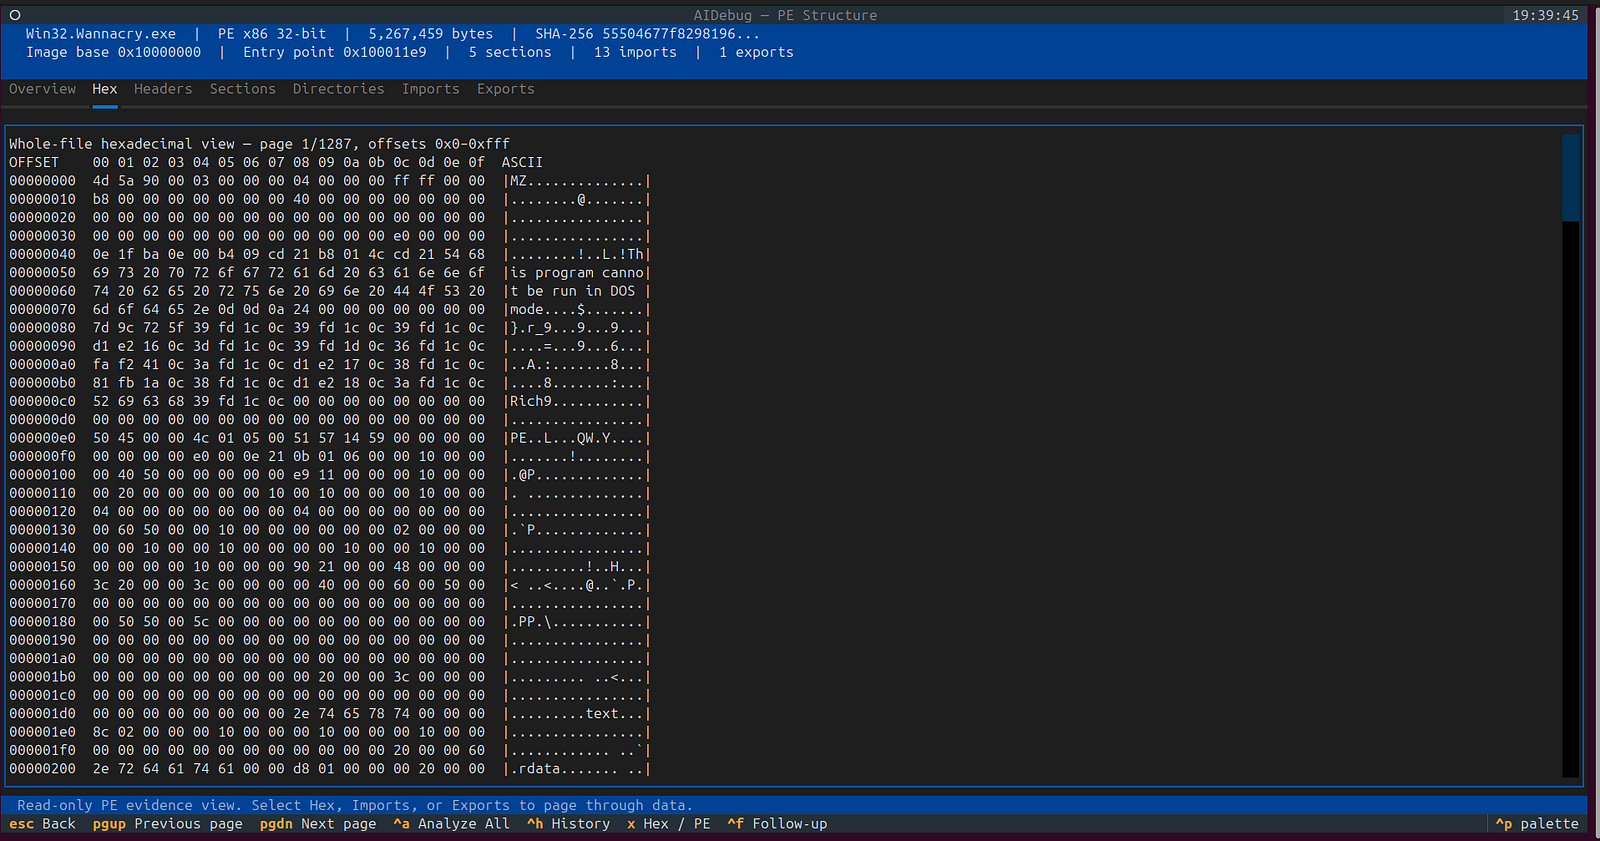Select offset row 00000070

click(330, 309)
